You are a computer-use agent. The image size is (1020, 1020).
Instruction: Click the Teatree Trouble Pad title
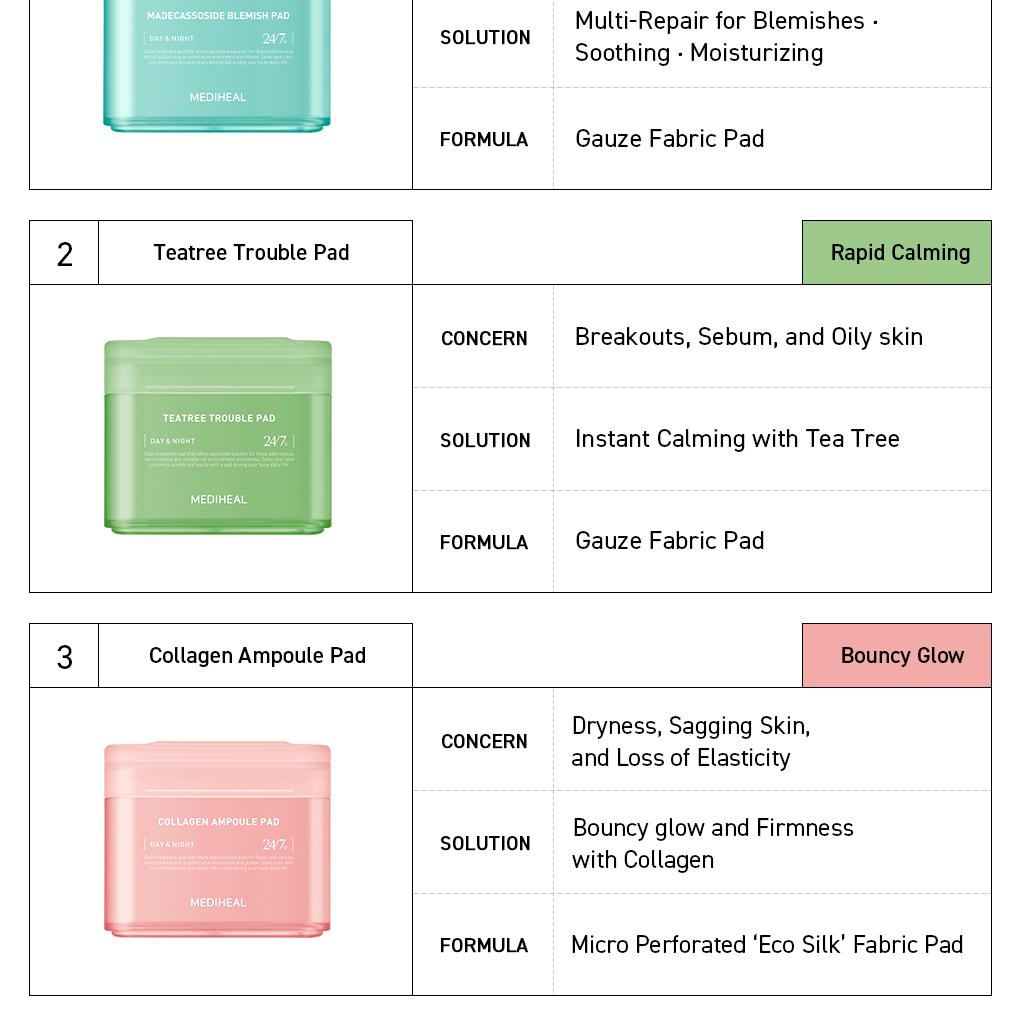pyautogui.click(x=251, y=253)
